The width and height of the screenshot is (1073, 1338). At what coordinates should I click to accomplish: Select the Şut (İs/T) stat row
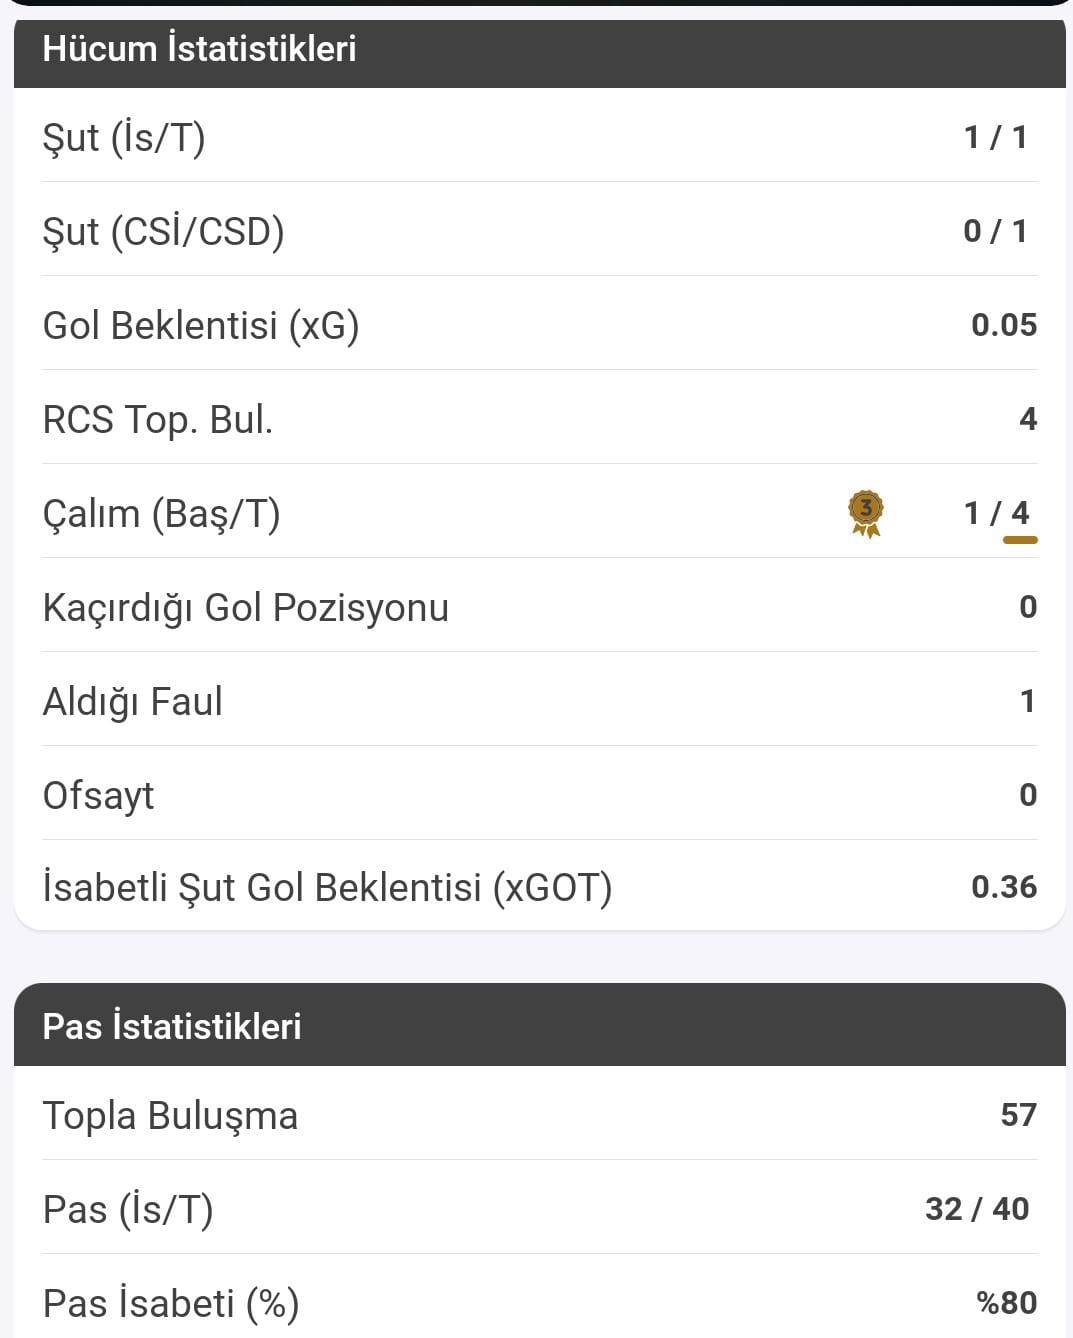(x=540, y=136)
